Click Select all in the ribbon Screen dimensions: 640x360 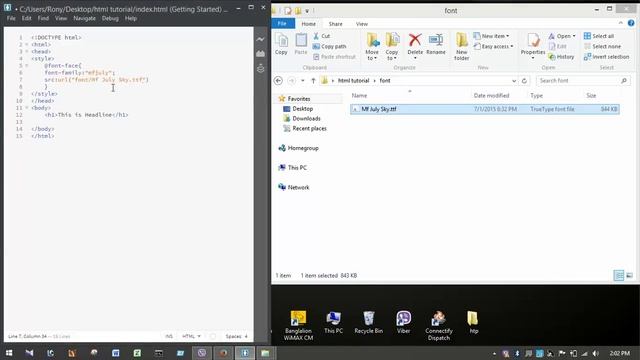pyautogui.click(x=599, y=36)
